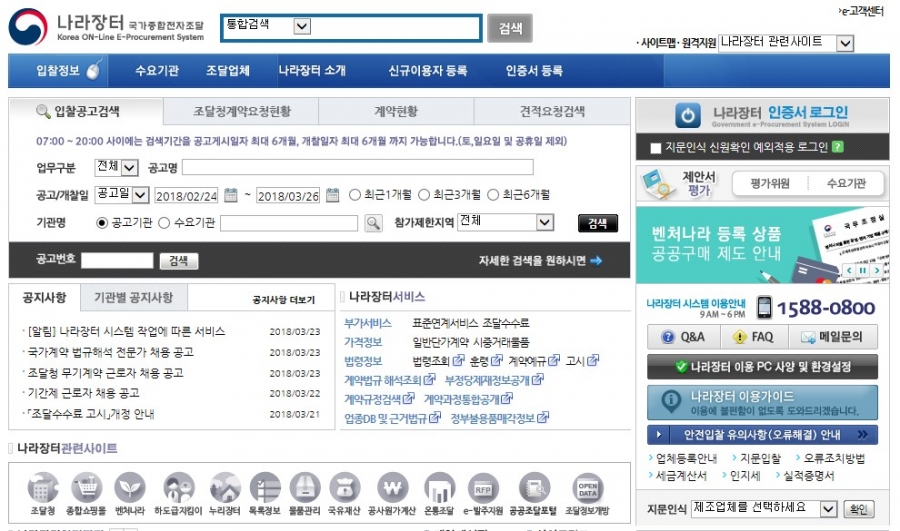Open the e-발주지원 RFP icon

tap(483, 488)
